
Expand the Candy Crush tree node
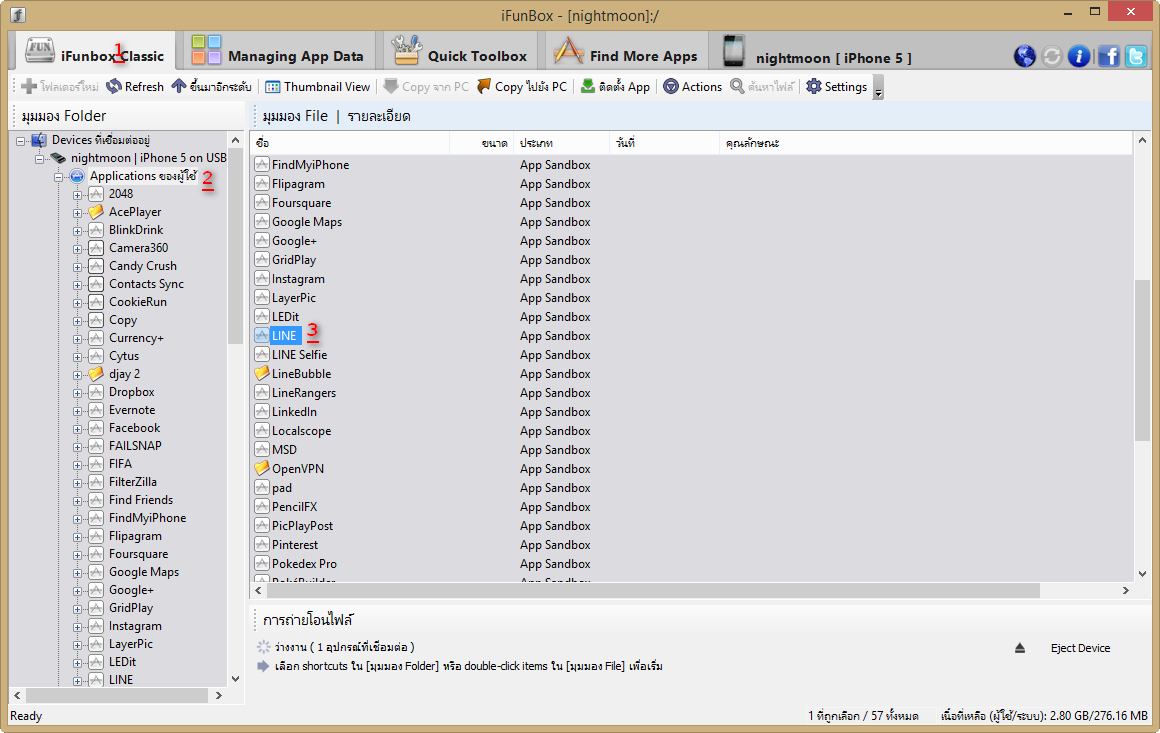(x=77, y=267)
